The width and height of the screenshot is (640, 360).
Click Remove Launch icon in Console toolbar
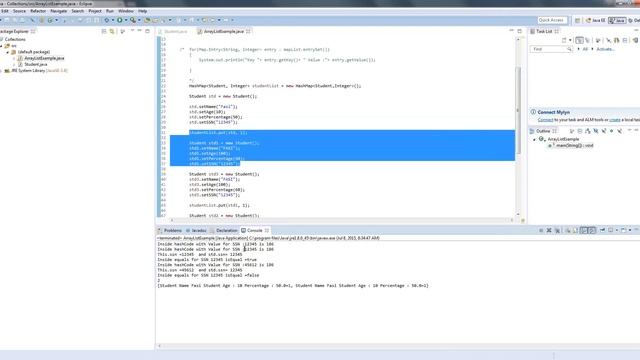point(549,231)
